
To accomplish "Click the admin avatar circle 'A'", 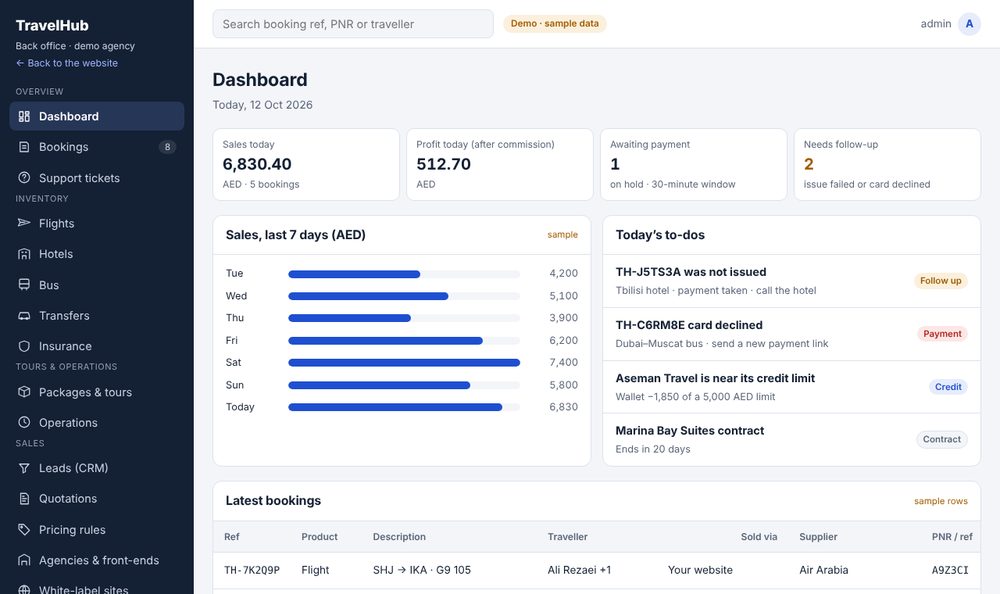I will [969, 24].
